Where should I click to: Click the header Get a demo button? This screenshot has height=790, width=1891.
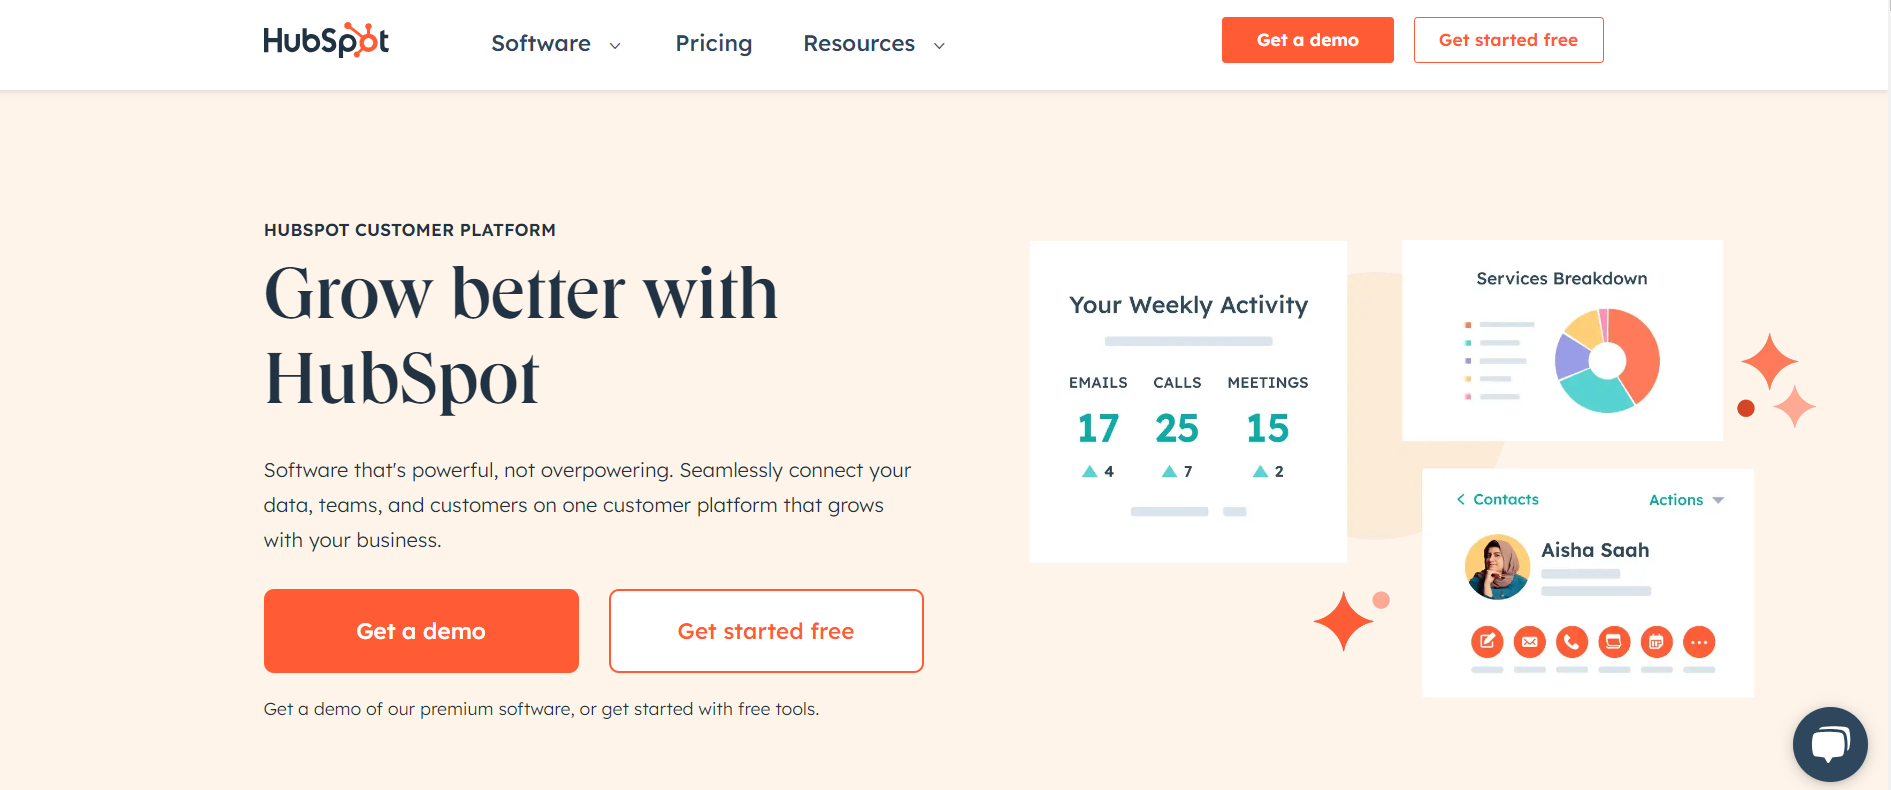[x=1308, y=40]
